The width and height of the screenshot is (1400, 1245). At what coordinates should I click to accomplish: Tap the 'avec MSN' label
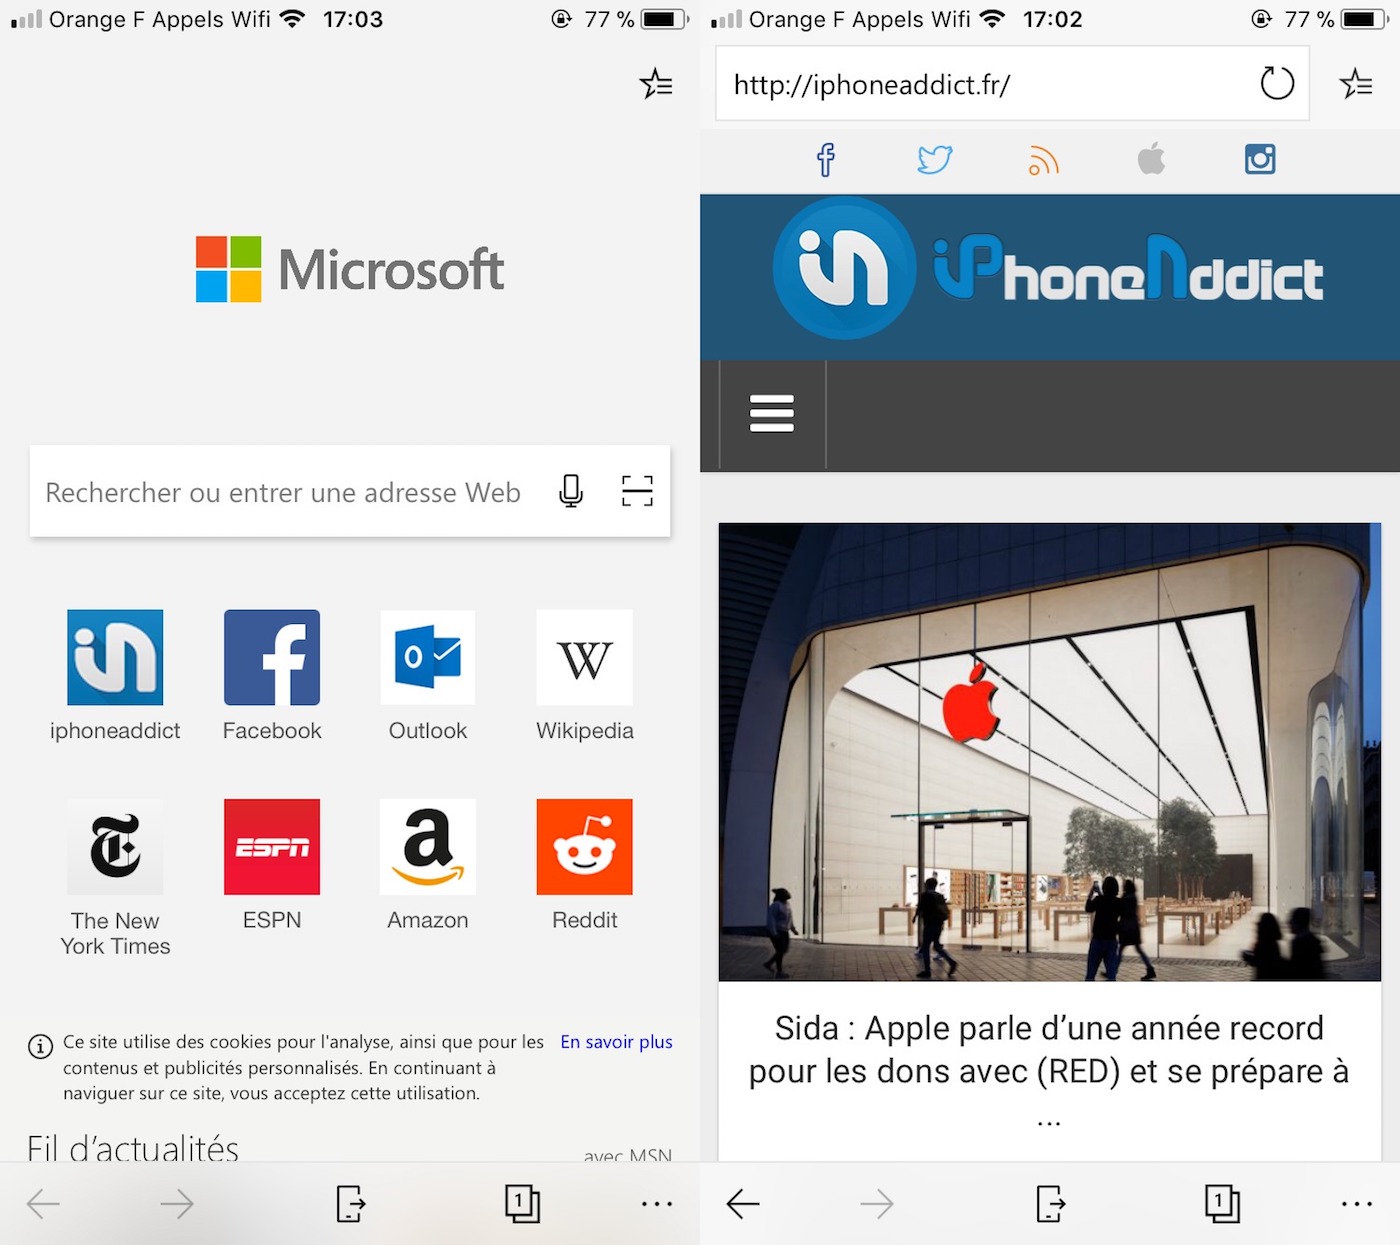pos(628,1155)
